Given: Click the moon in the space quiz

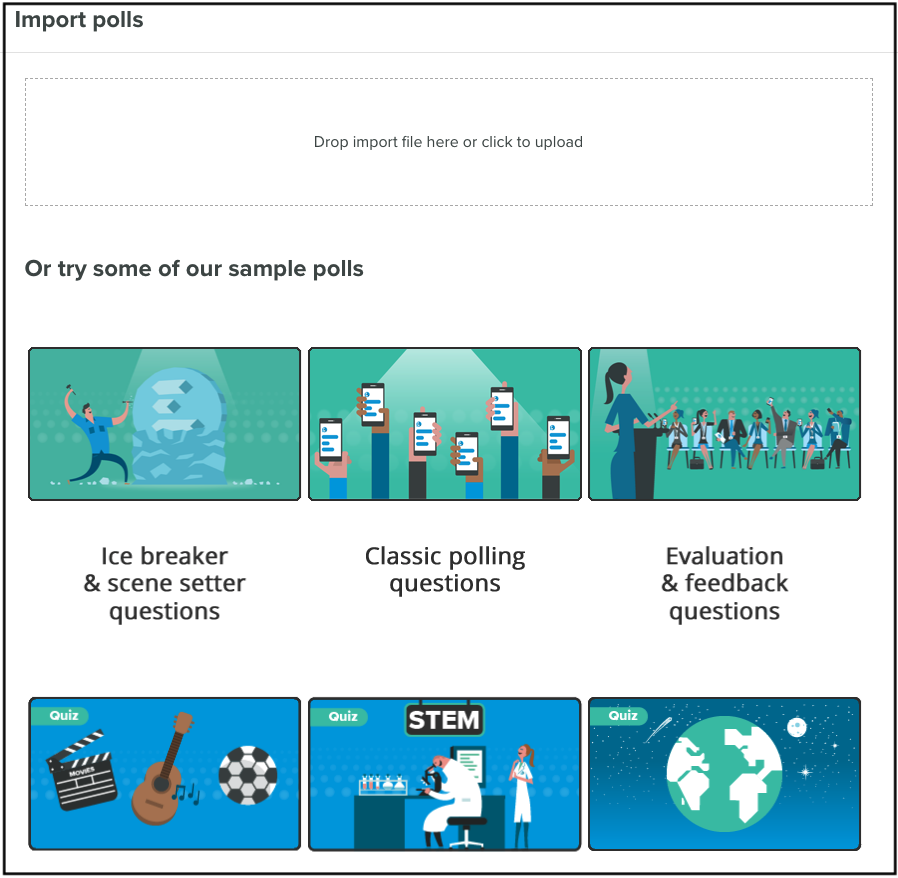Looking at the screenshot, I should pos(797,727).
